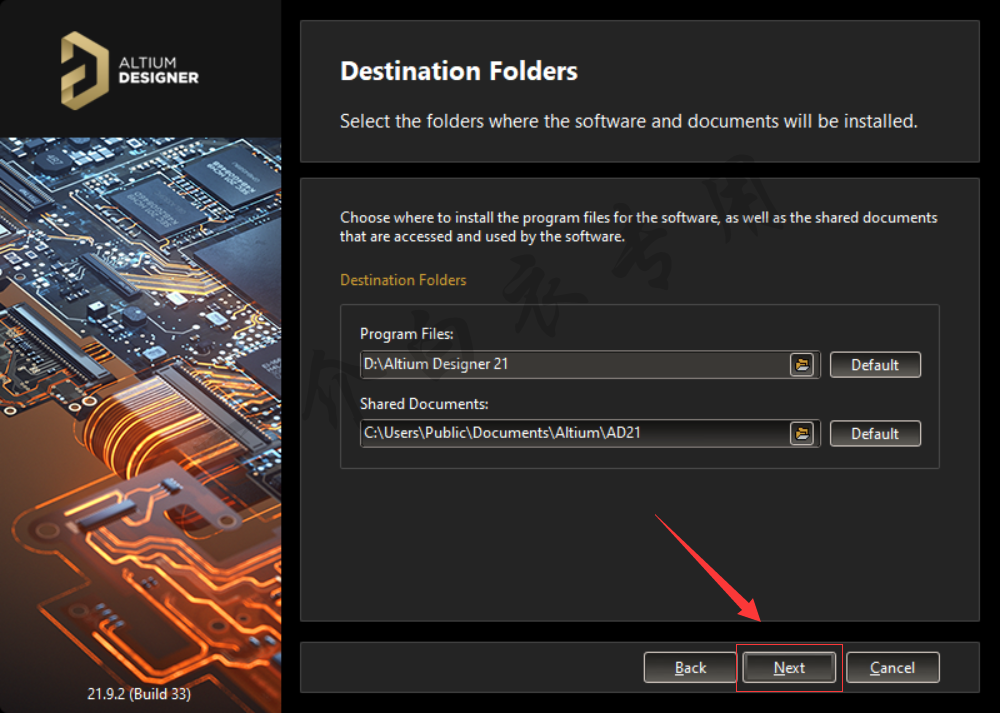Screen dimensions: 1000x713
Task: Click the 'Choose where to install' description text
Action: tap(638, 227)
